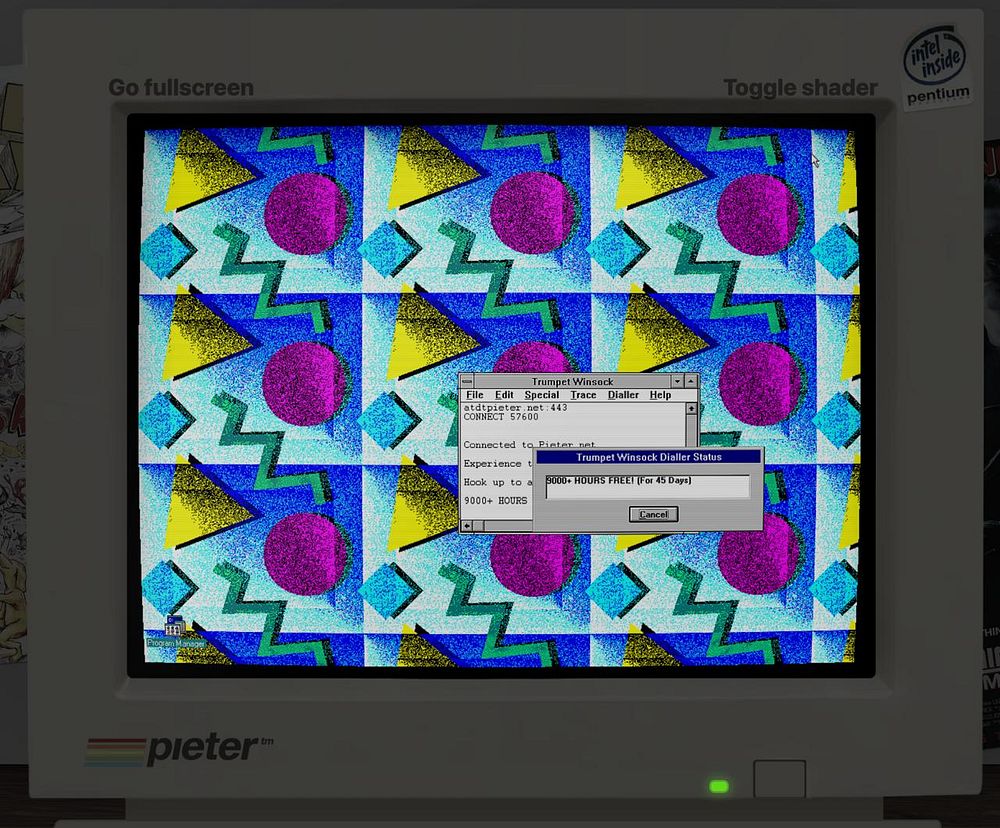This screenshot has width=1000, height=828.
Task: Open the Trace menu in Trumpet Winsock
Action: coord(583,395)
